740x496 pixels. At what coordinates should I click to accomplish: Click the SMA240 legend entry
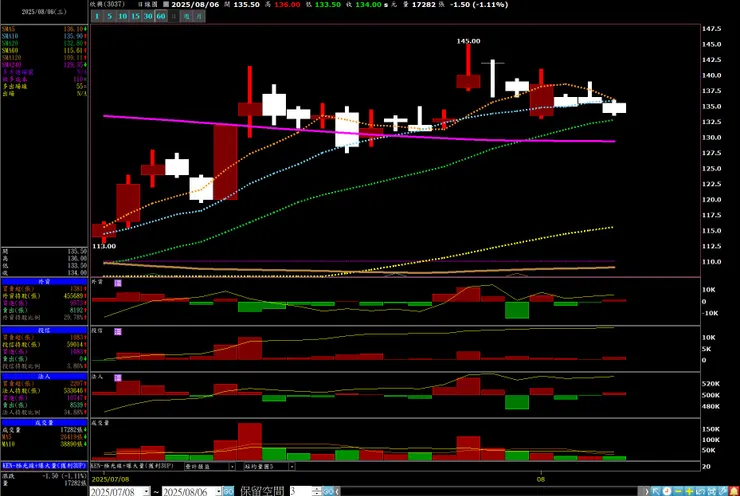click(x=44, y=65)
